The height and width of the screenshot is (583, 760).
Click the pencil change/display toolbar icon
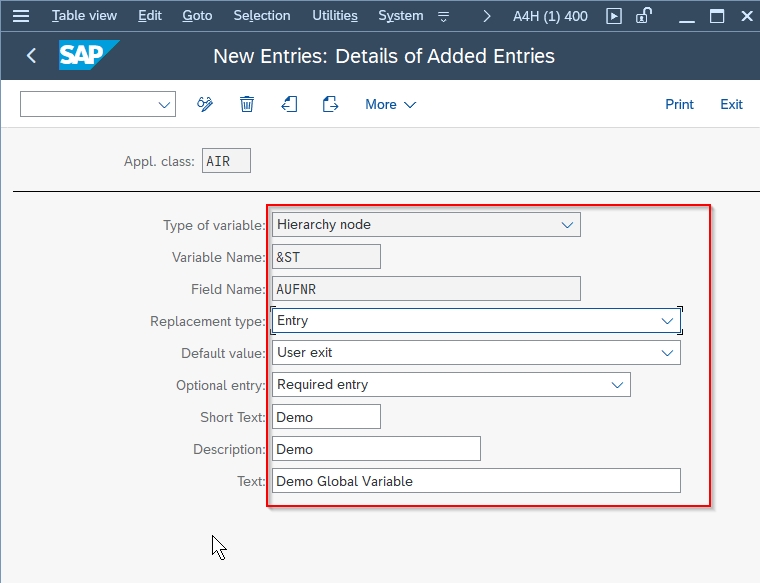(x=206, y=104)
